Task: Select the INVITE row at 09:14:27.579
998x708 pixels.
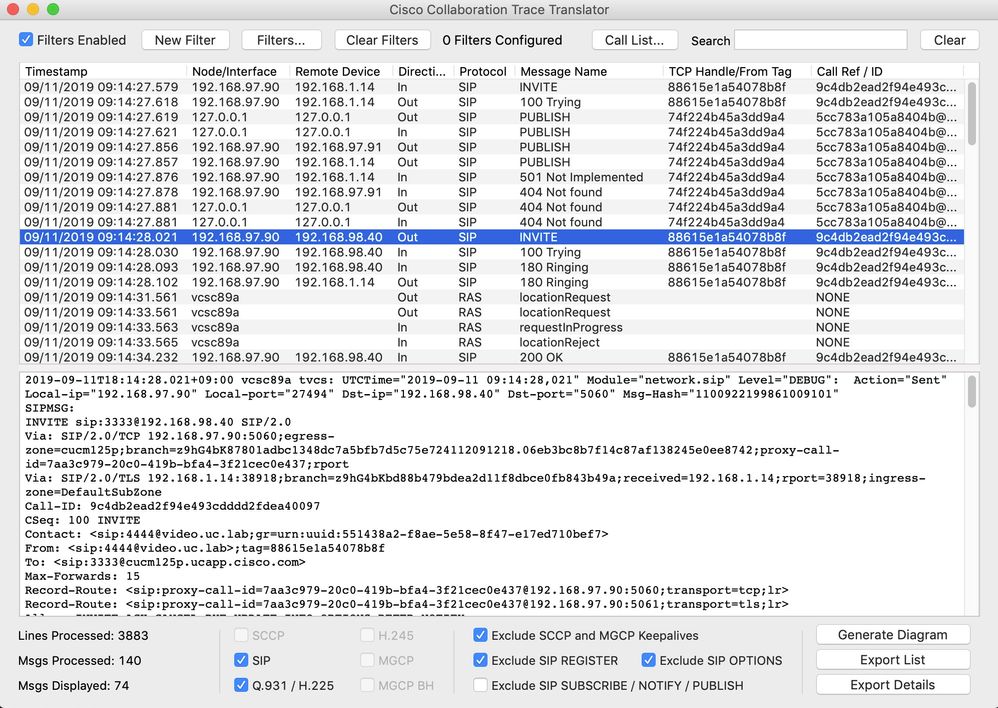Action: (491, 87)
